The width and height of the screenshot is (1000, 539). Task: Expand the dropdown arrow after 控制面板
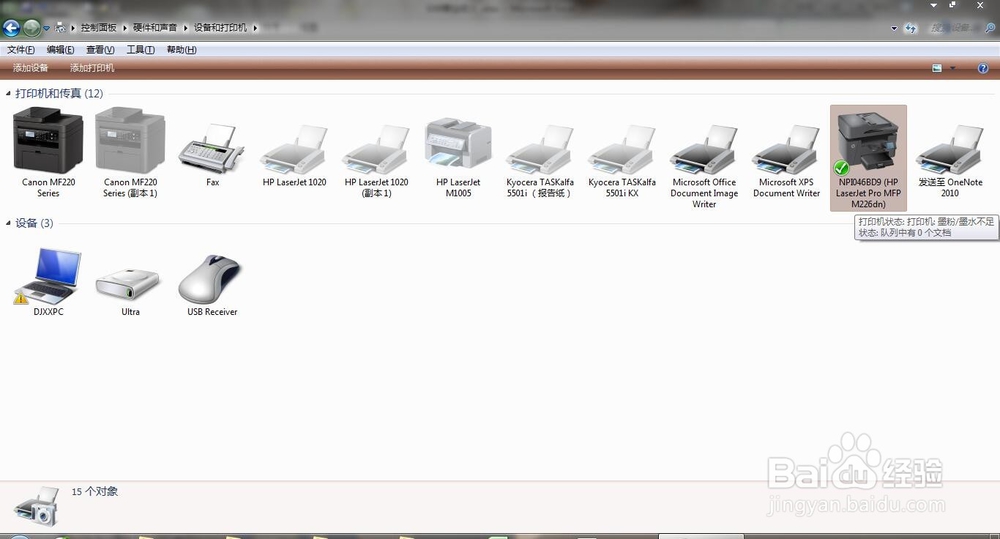tap(125, 28)
